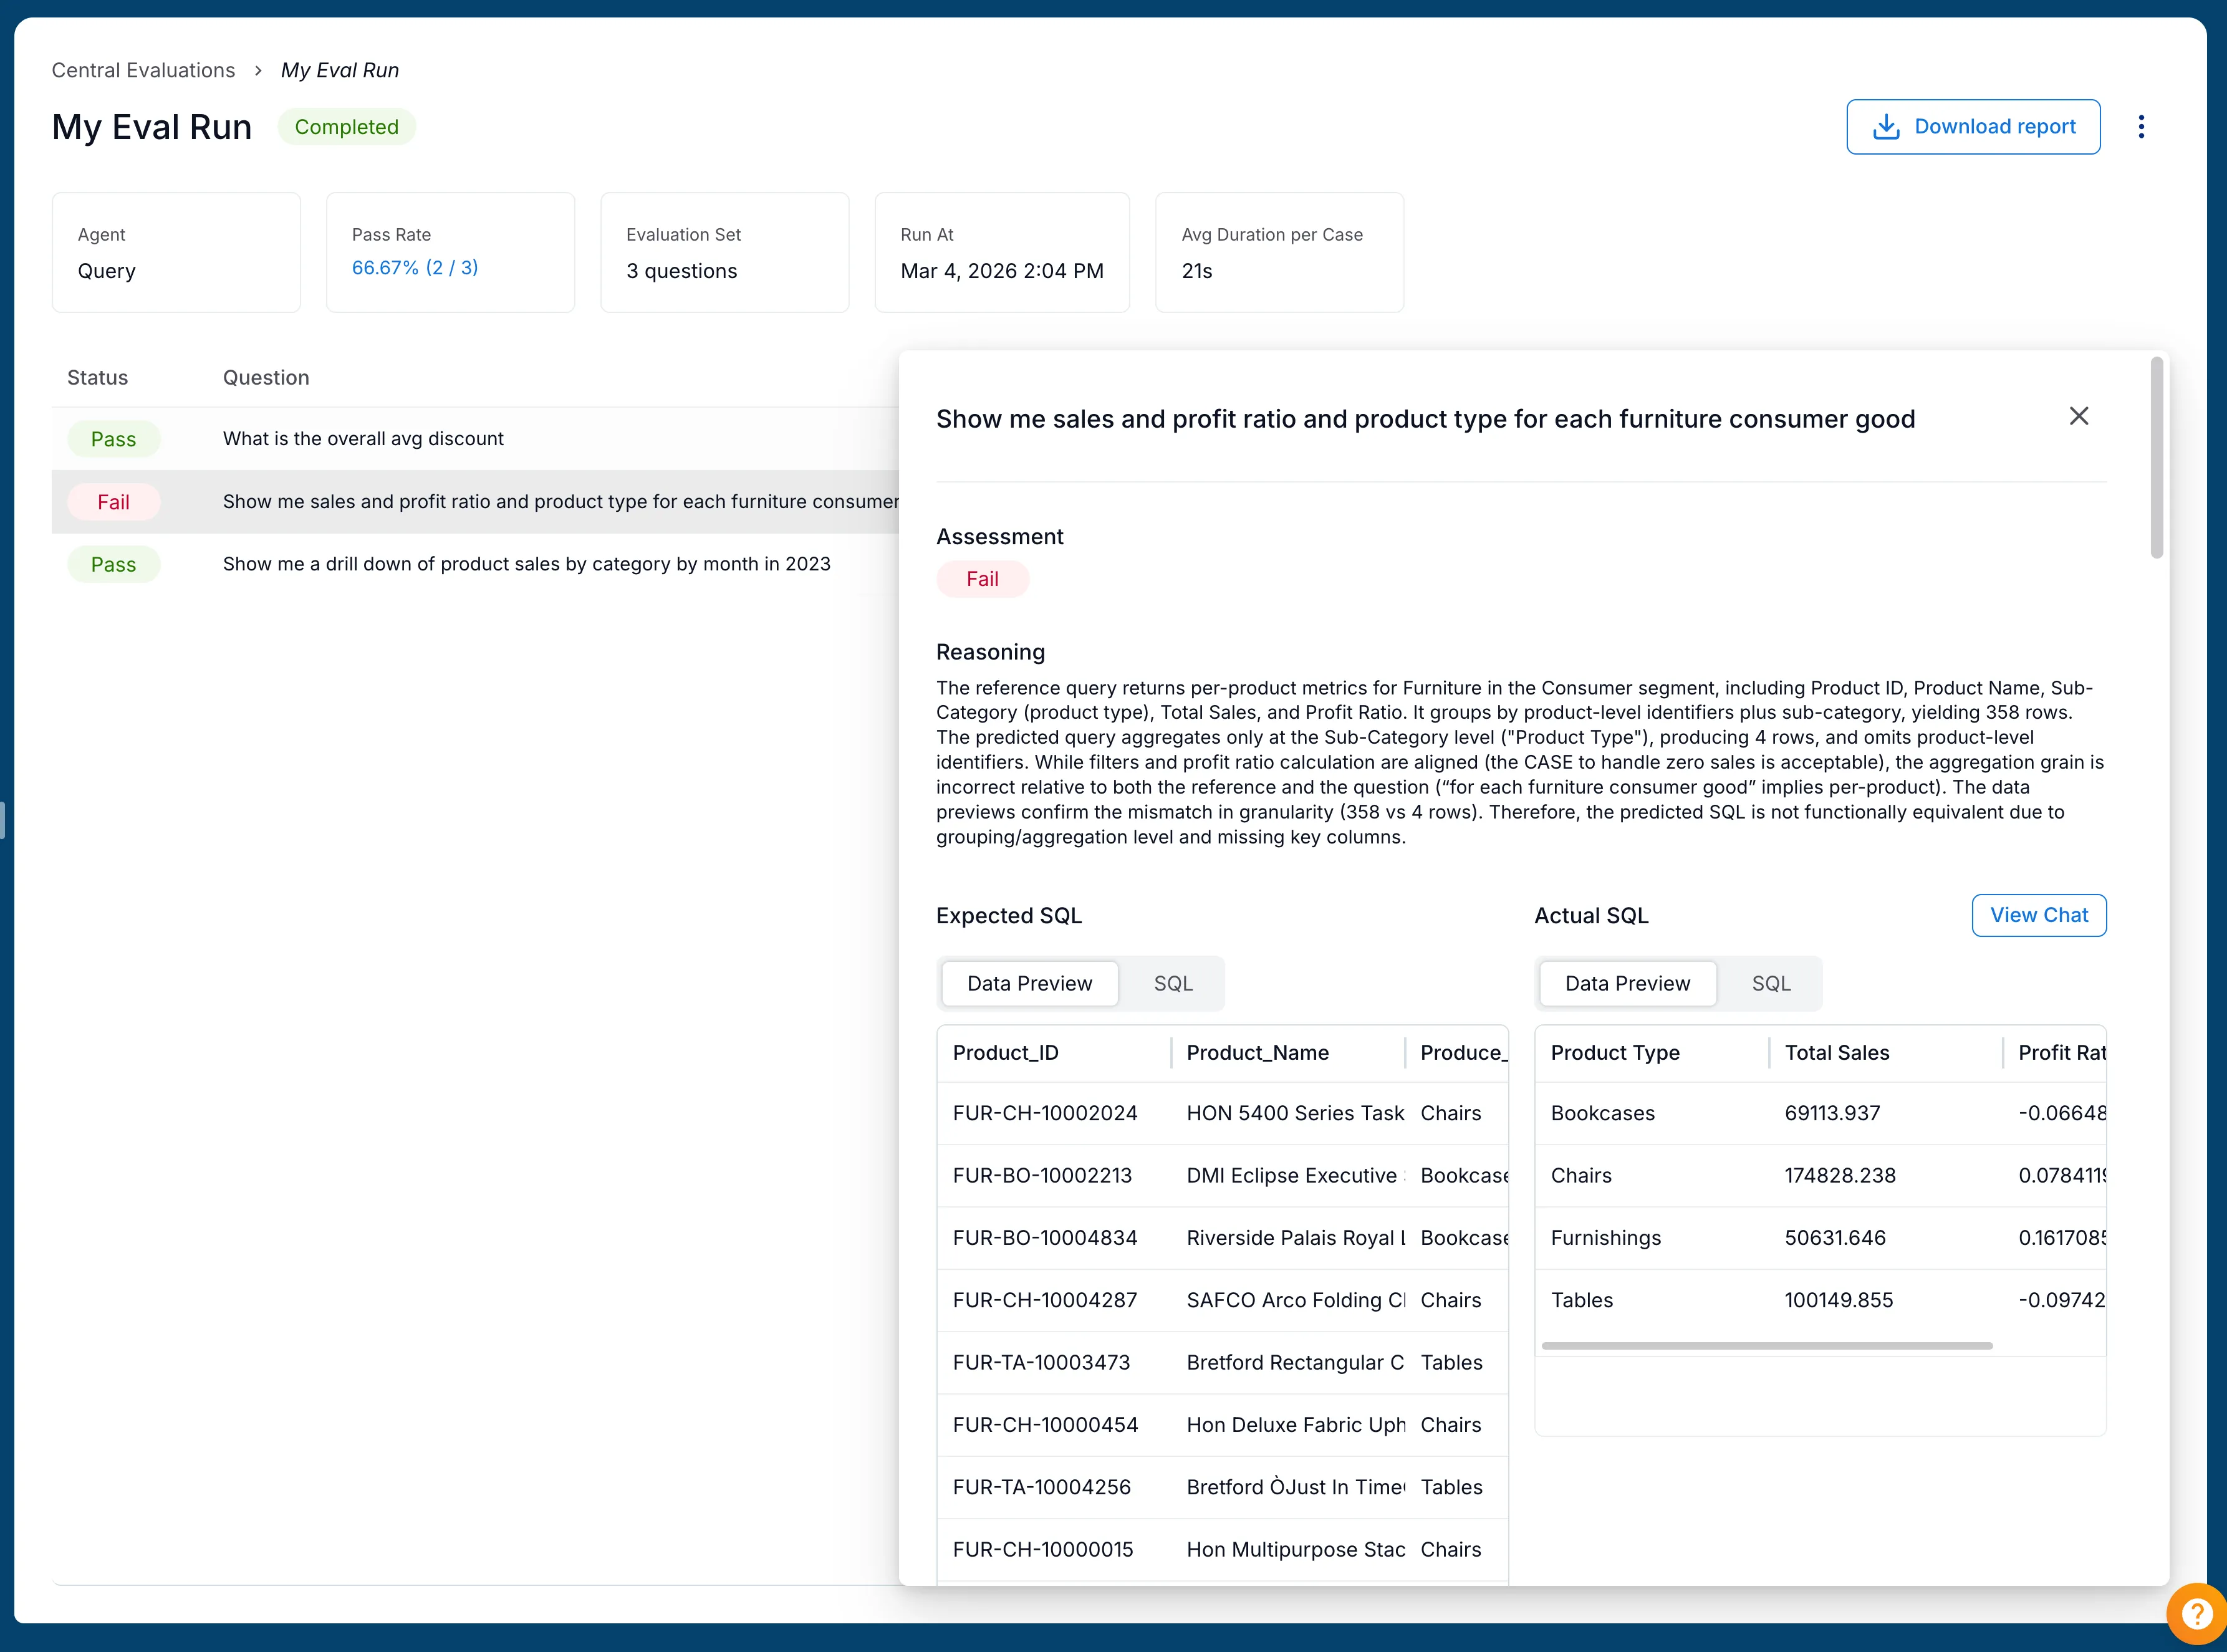Sort by Product_ID column header

point(1005,1052)
